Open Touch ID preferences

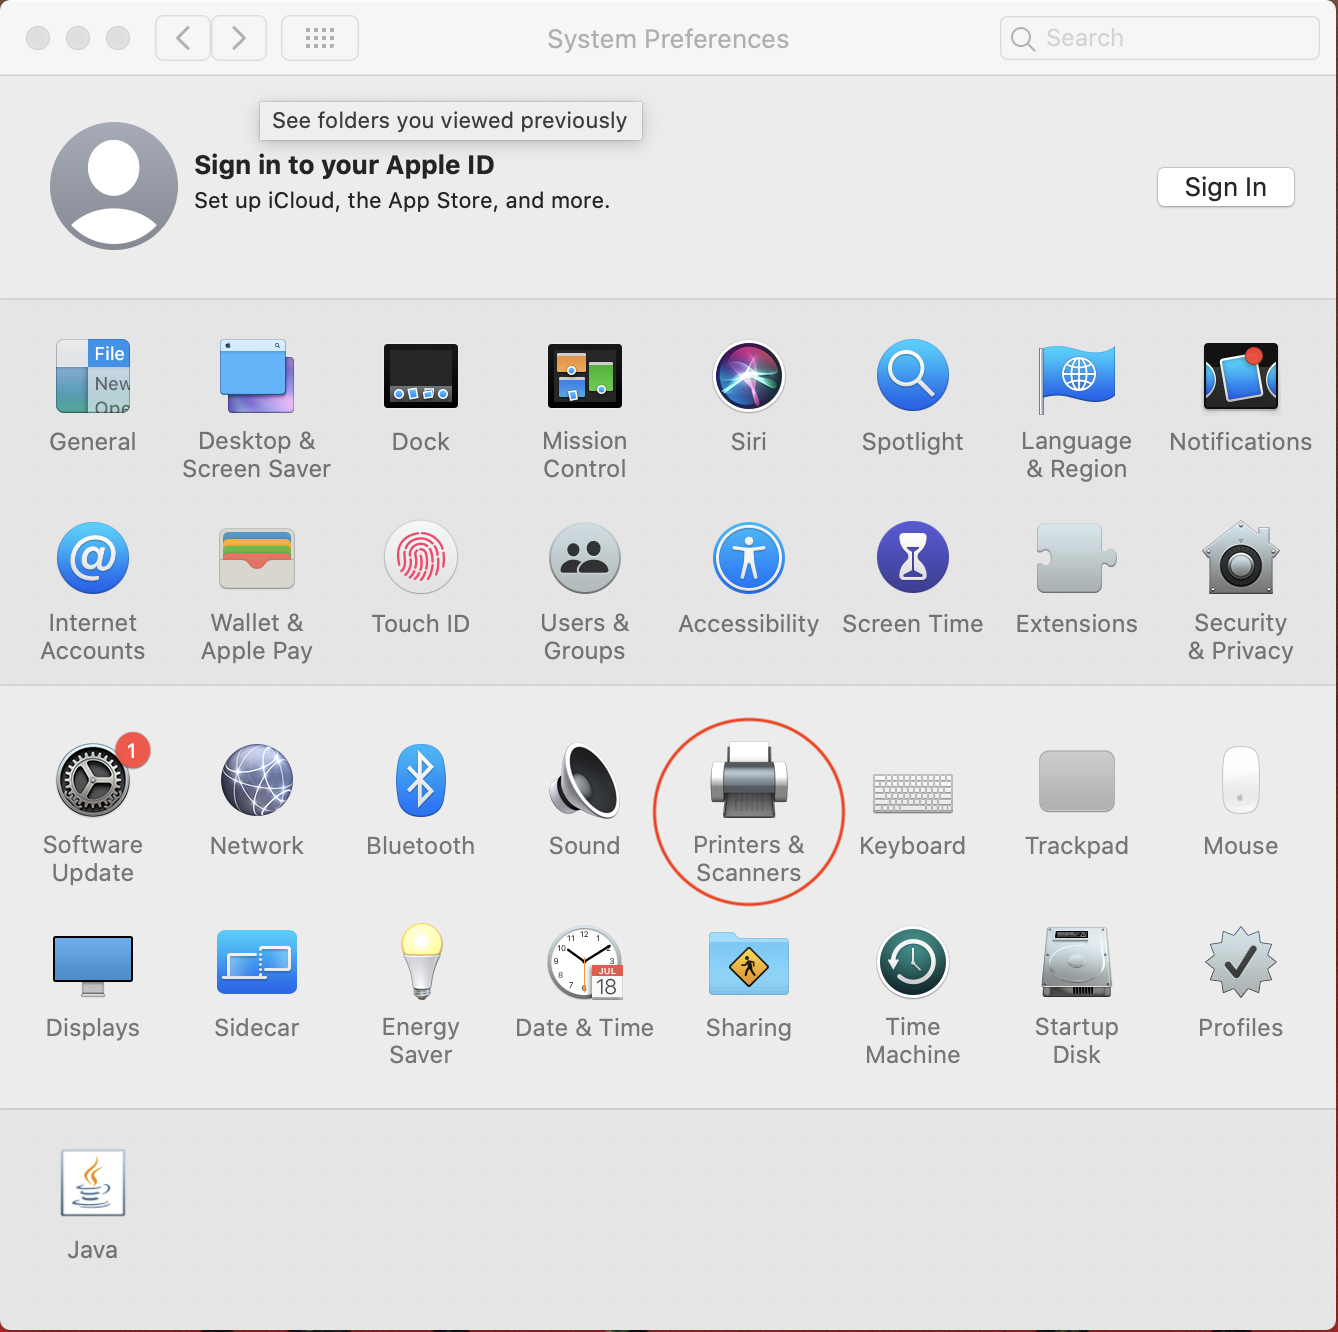pos(421,558)
